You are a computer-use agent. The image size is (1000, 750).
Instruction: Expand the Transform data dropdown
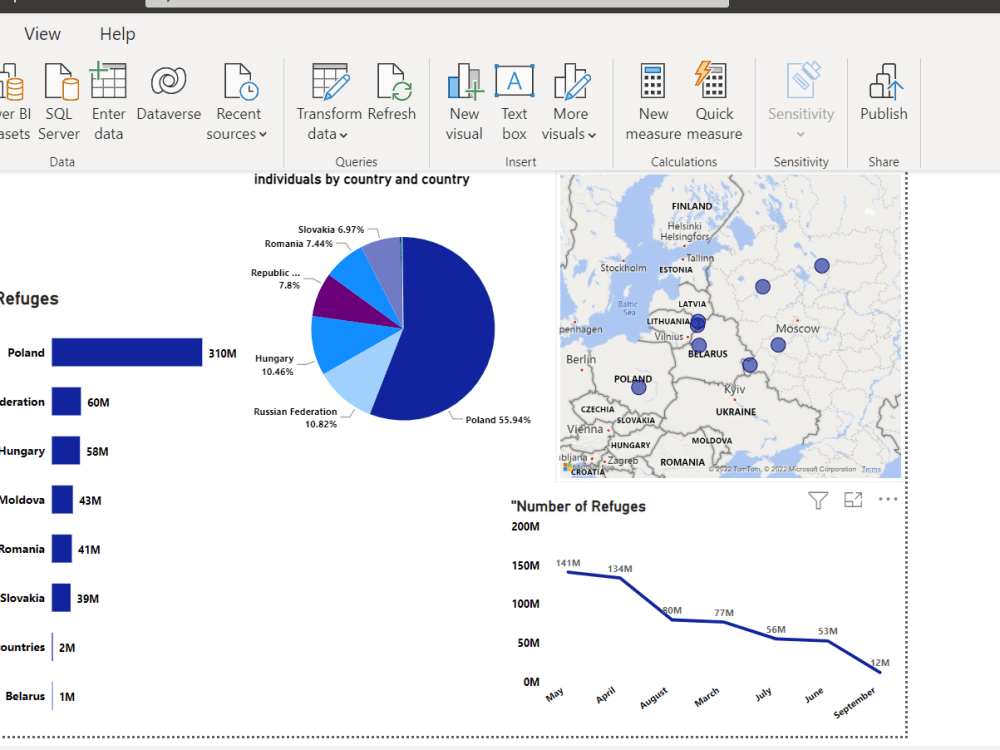(x=329, y=102)
